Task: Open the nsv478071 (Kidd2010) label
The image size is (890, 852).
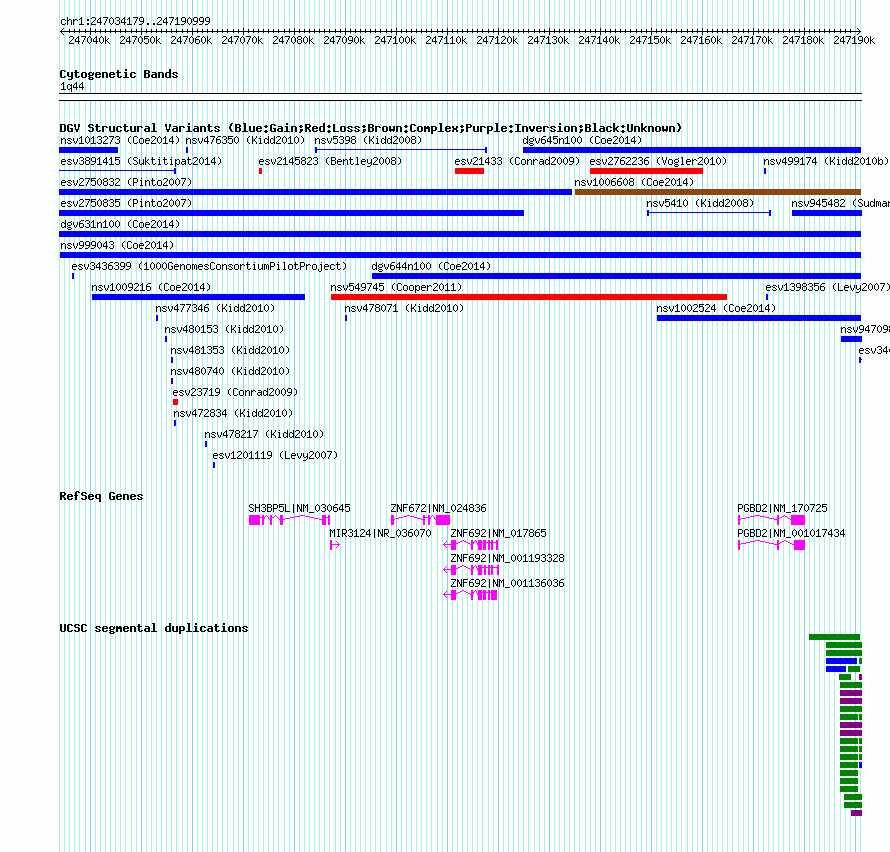Action: [x=404, y=308]
